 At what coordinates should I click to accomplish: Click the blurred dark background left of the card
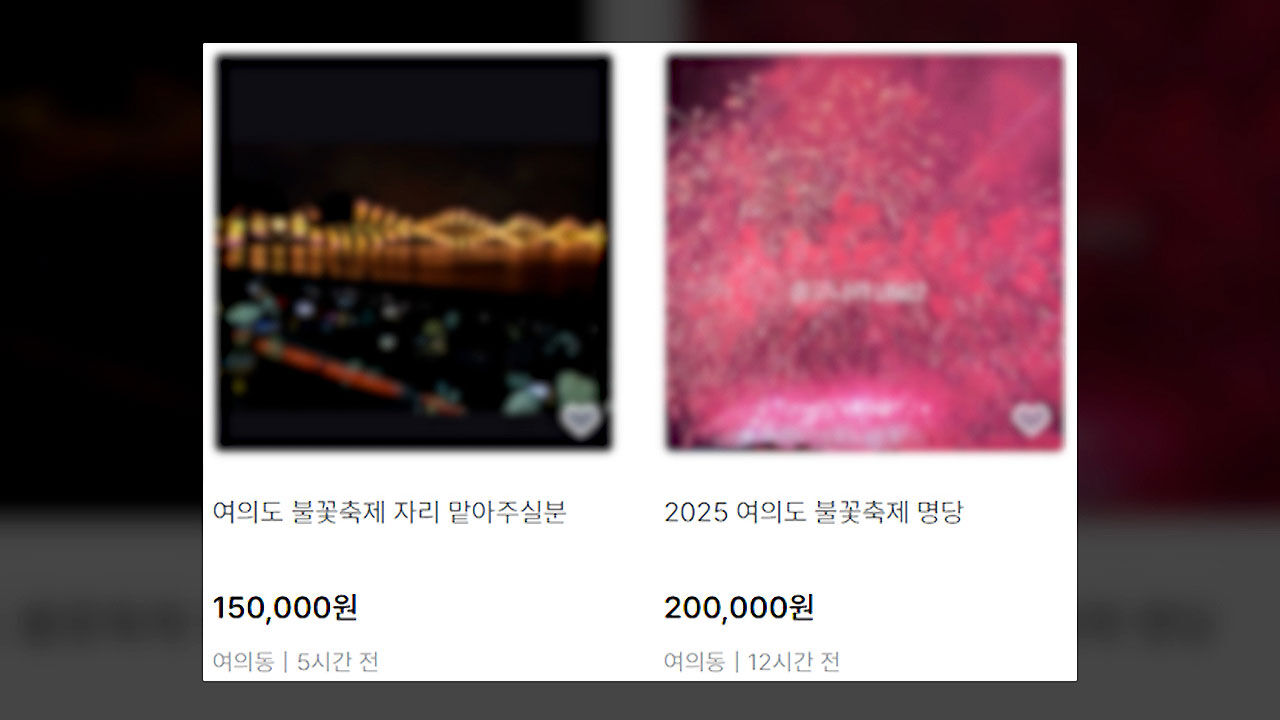100,250
